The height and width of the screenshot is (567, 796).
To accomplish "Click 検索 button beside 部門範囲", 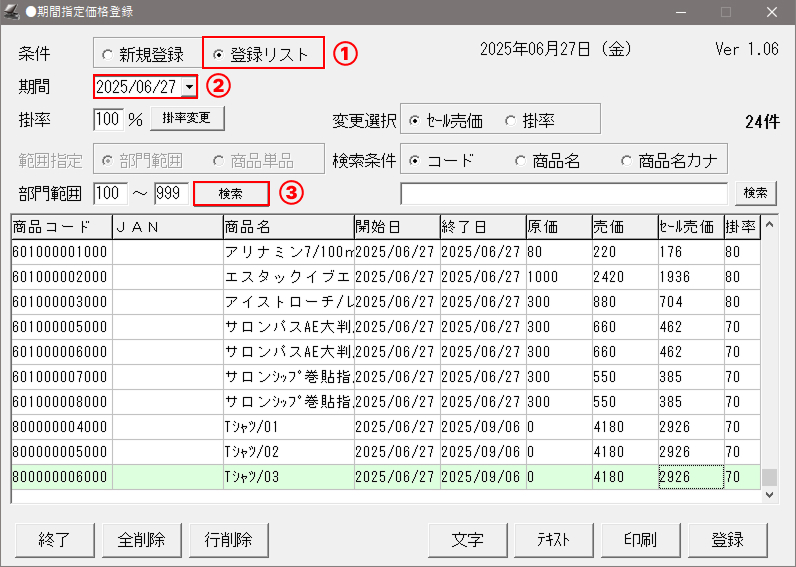I will coord(230,193).
